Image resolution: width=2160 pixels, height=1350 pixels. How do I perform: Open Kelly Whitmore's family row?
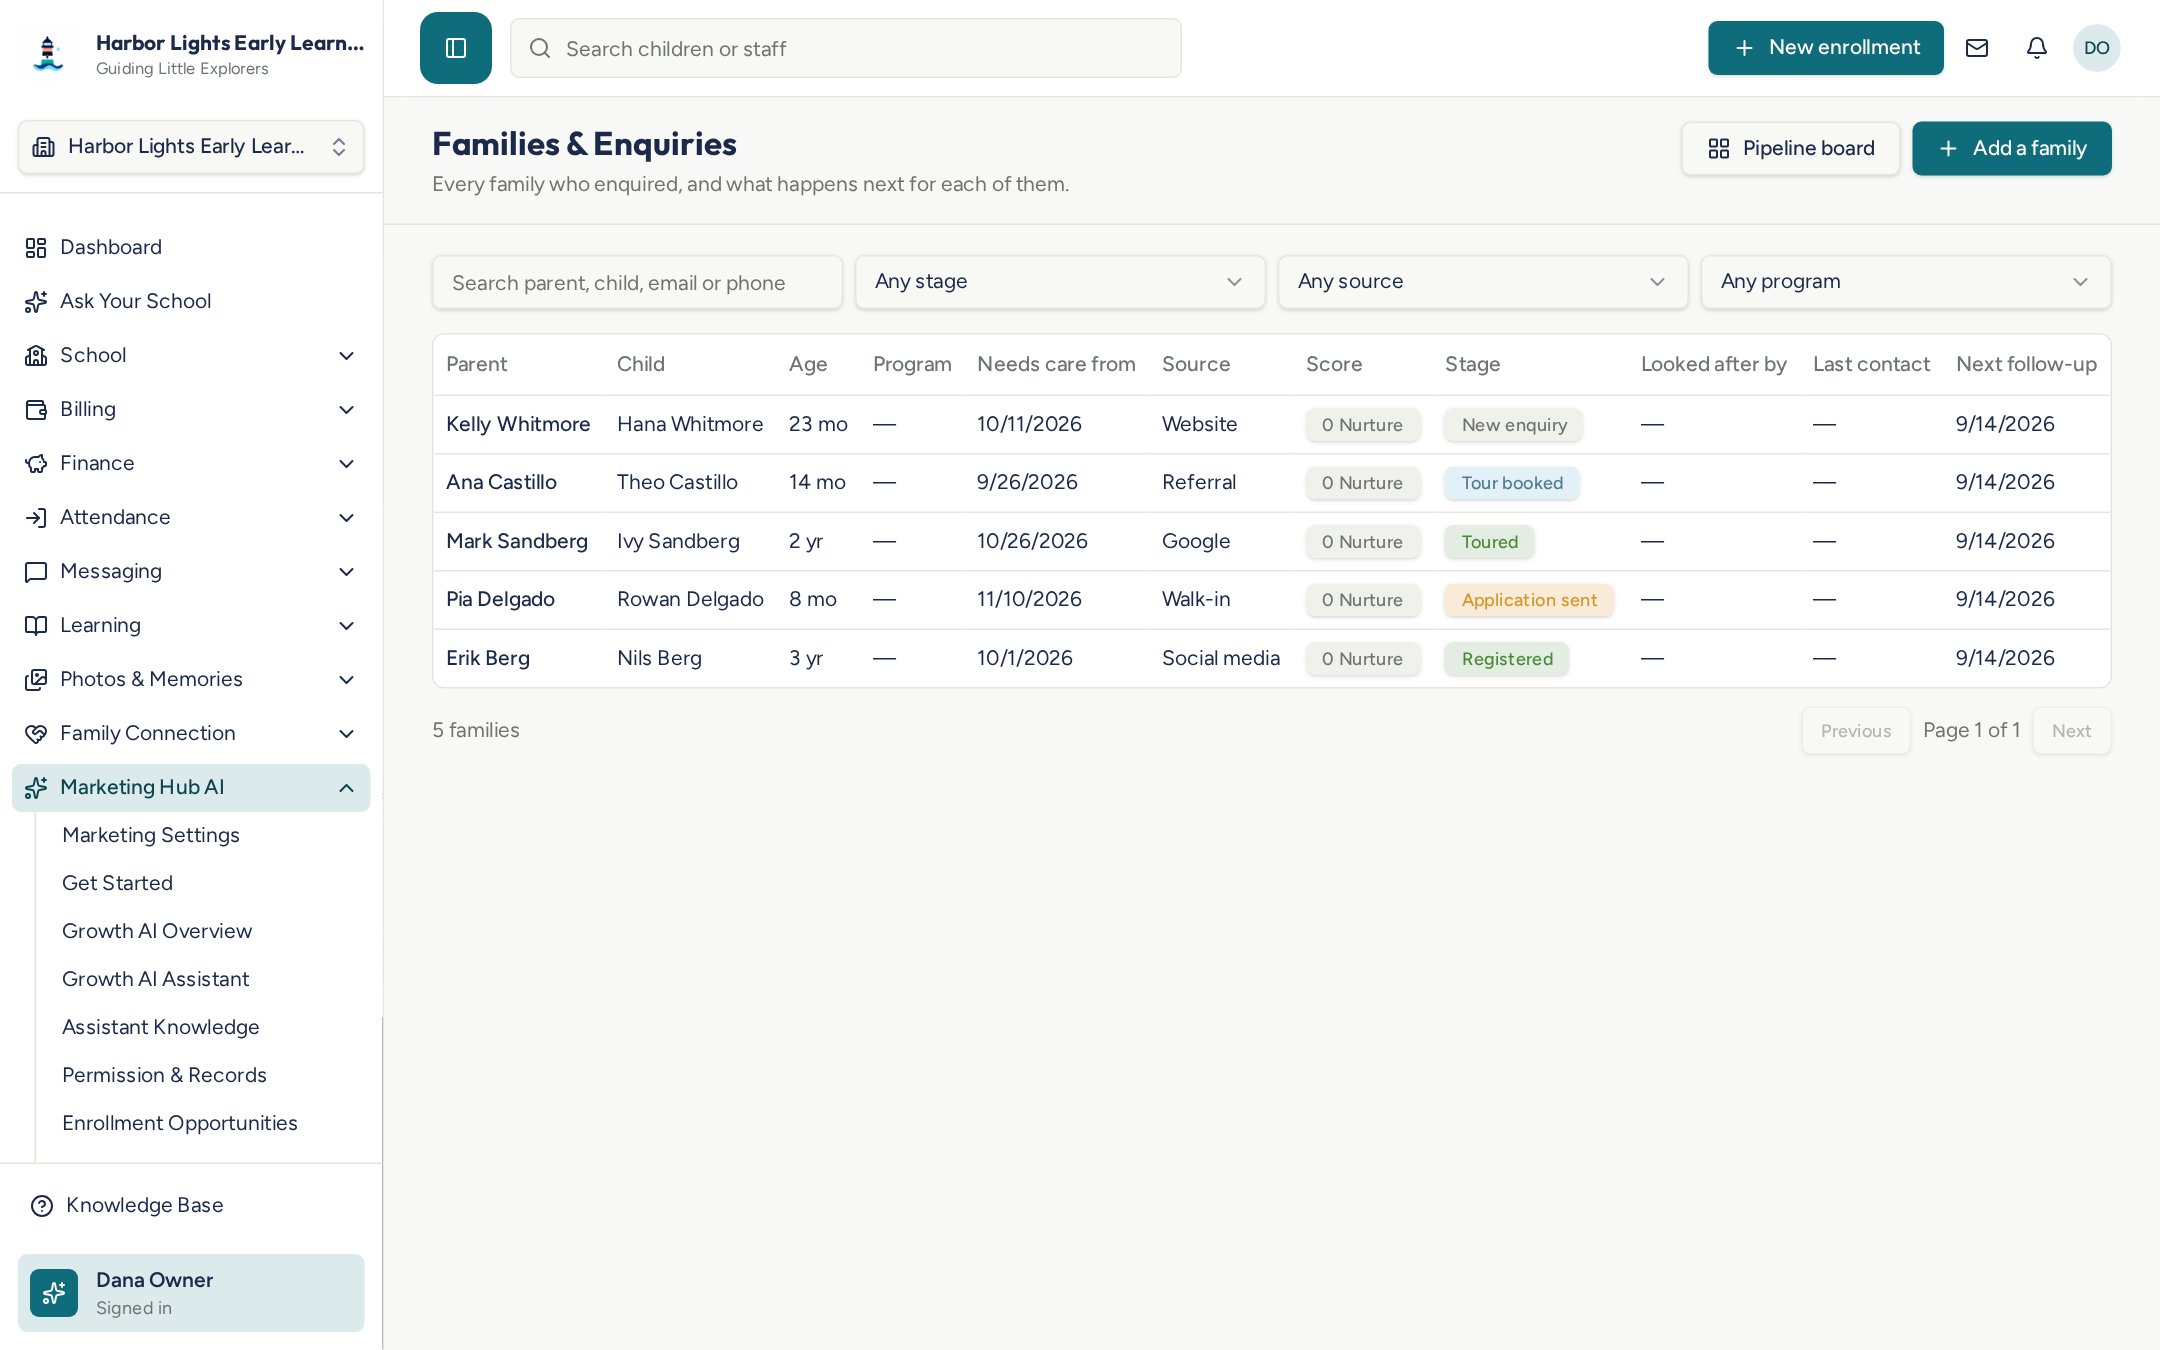coord(1272,424)
